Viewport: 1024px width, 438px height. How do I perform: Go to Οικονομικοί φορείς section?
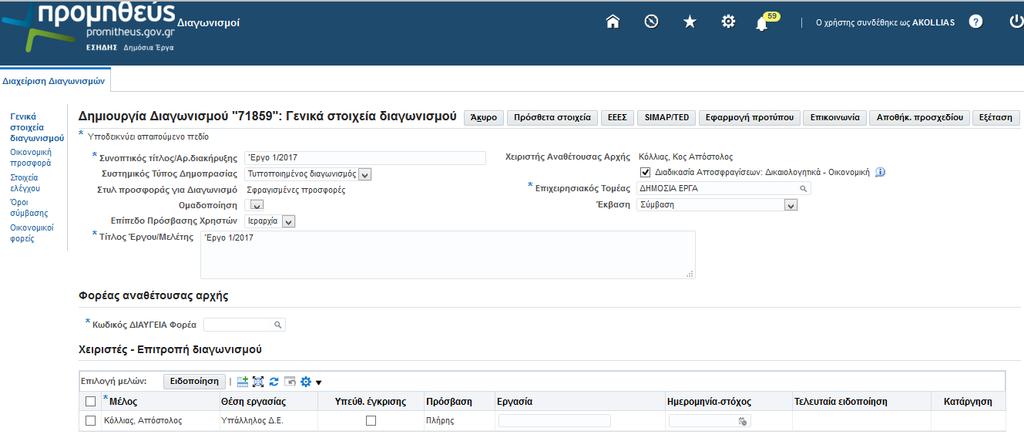pos(31,233)
